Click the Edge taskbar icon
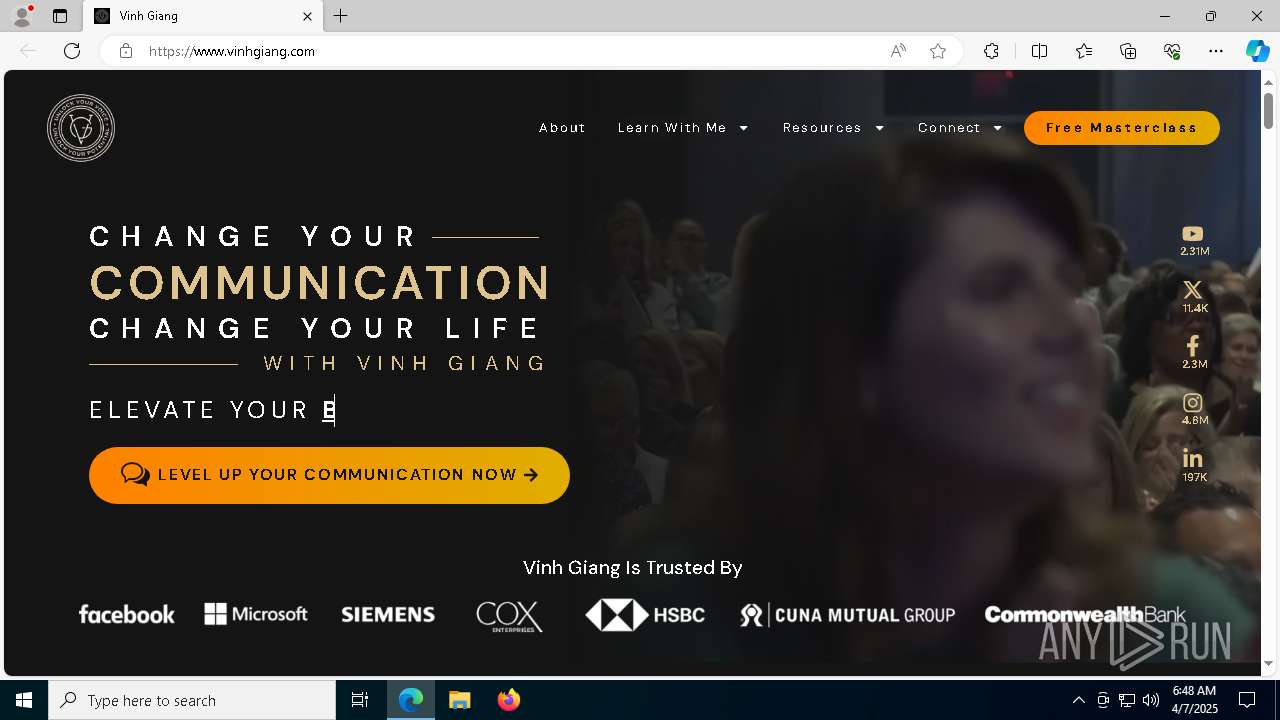 [x=411, y=700]
